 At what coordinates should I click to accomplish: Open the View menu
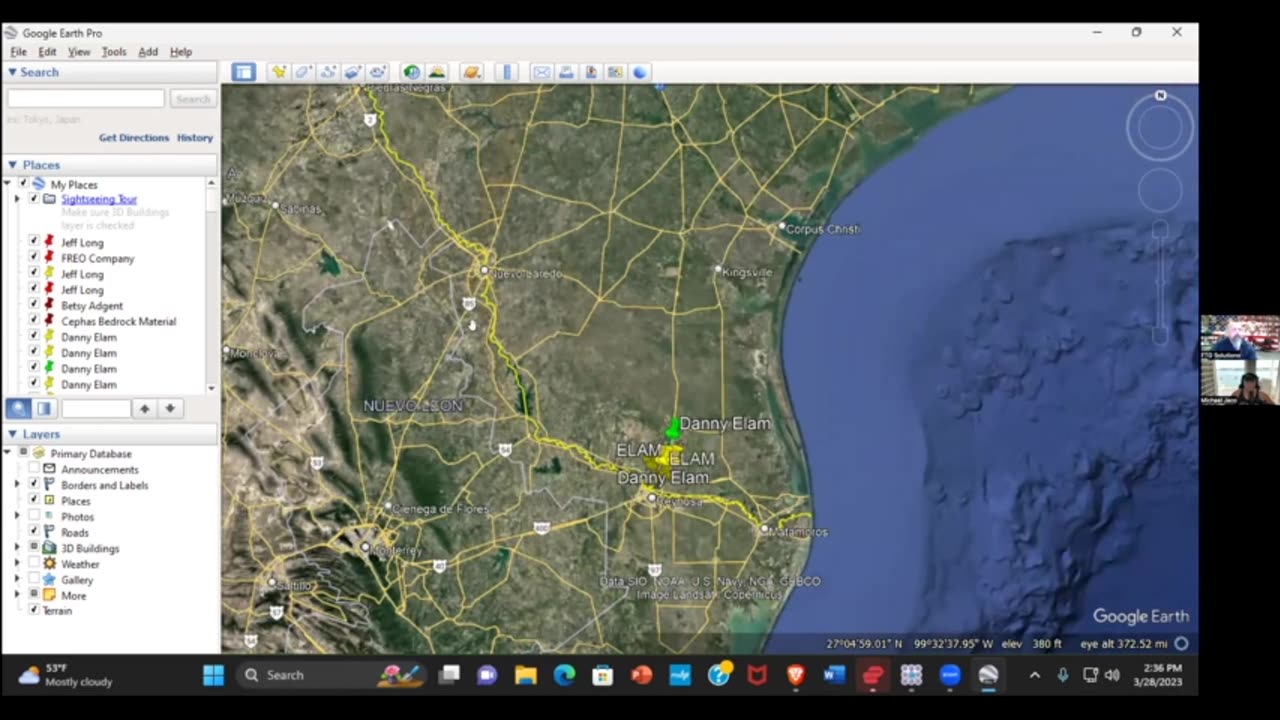click(x=79, y=52)
